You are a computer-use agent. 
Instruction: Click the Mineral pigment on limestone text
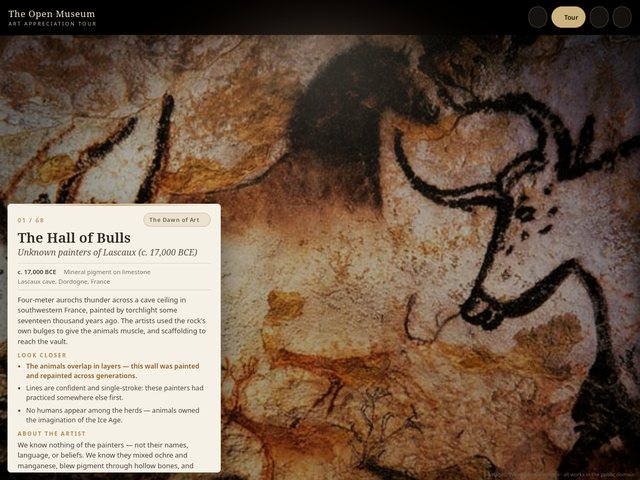[x=107, y=272]
